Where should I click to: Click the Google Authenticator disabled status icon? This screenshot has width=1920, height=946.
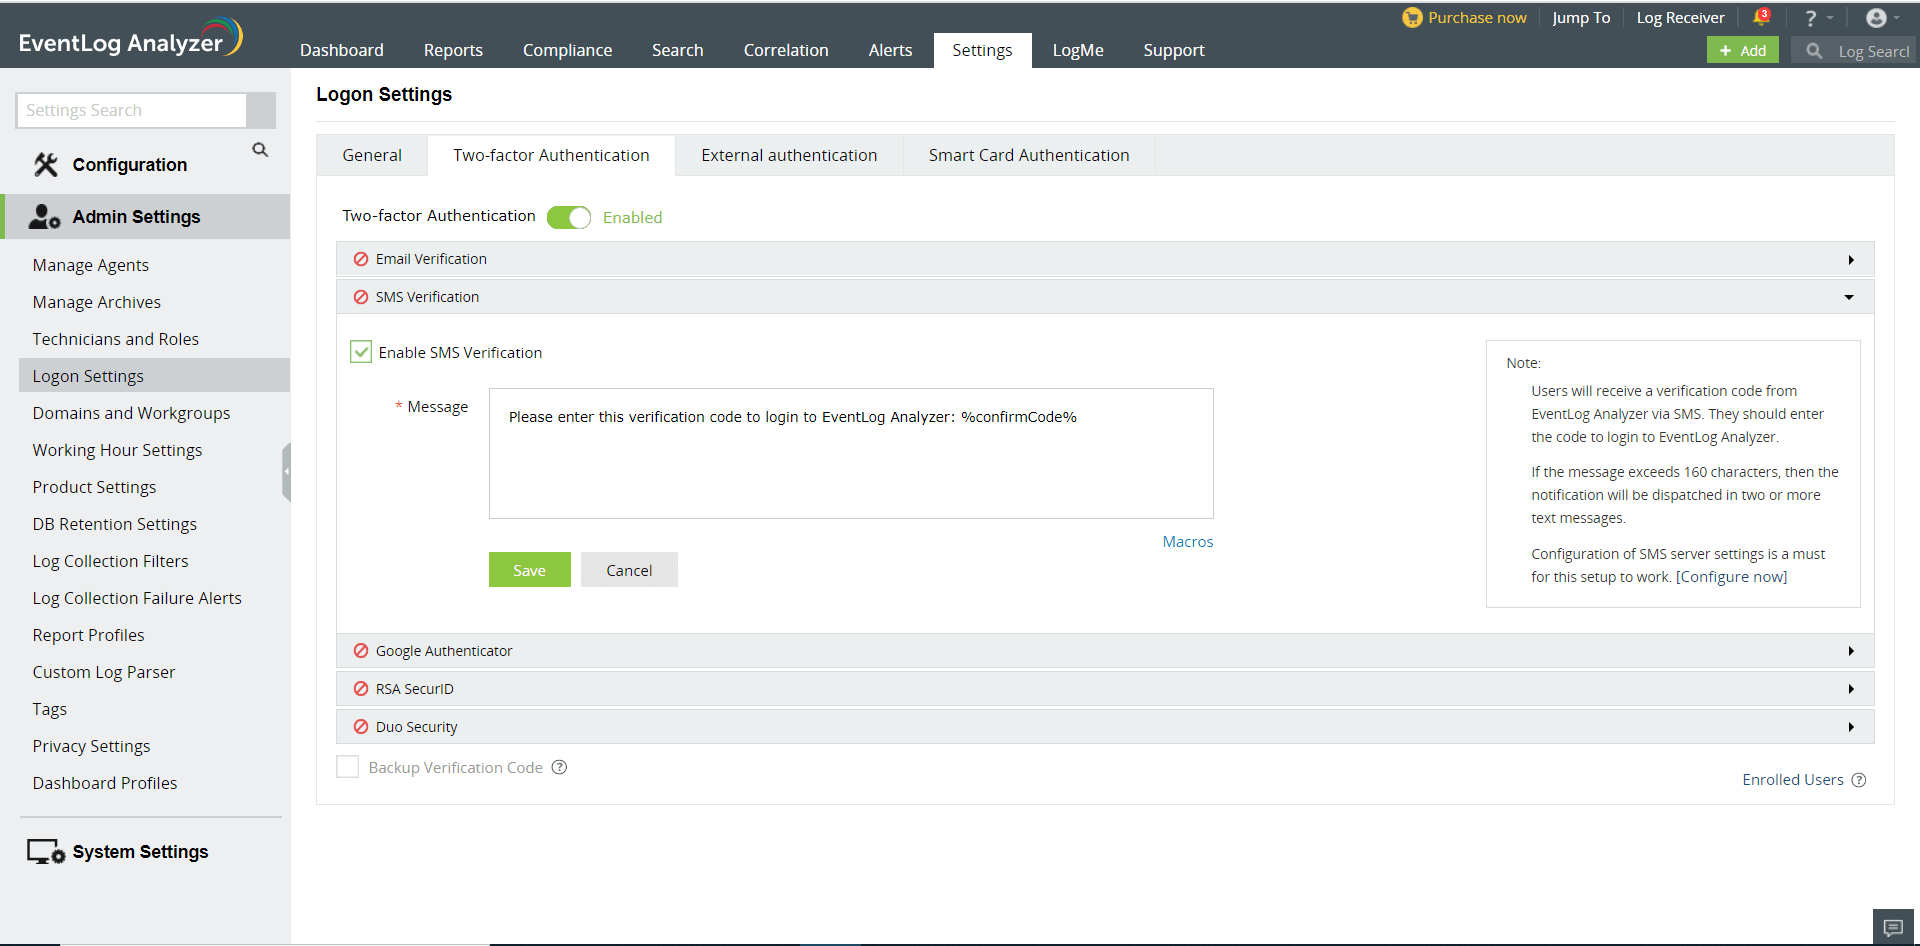click(361, 651)
